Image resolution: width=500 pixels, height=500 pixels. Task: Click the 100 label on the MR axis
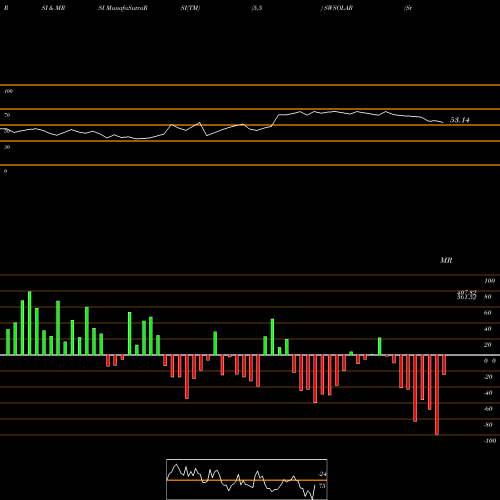tap(489, 281)
